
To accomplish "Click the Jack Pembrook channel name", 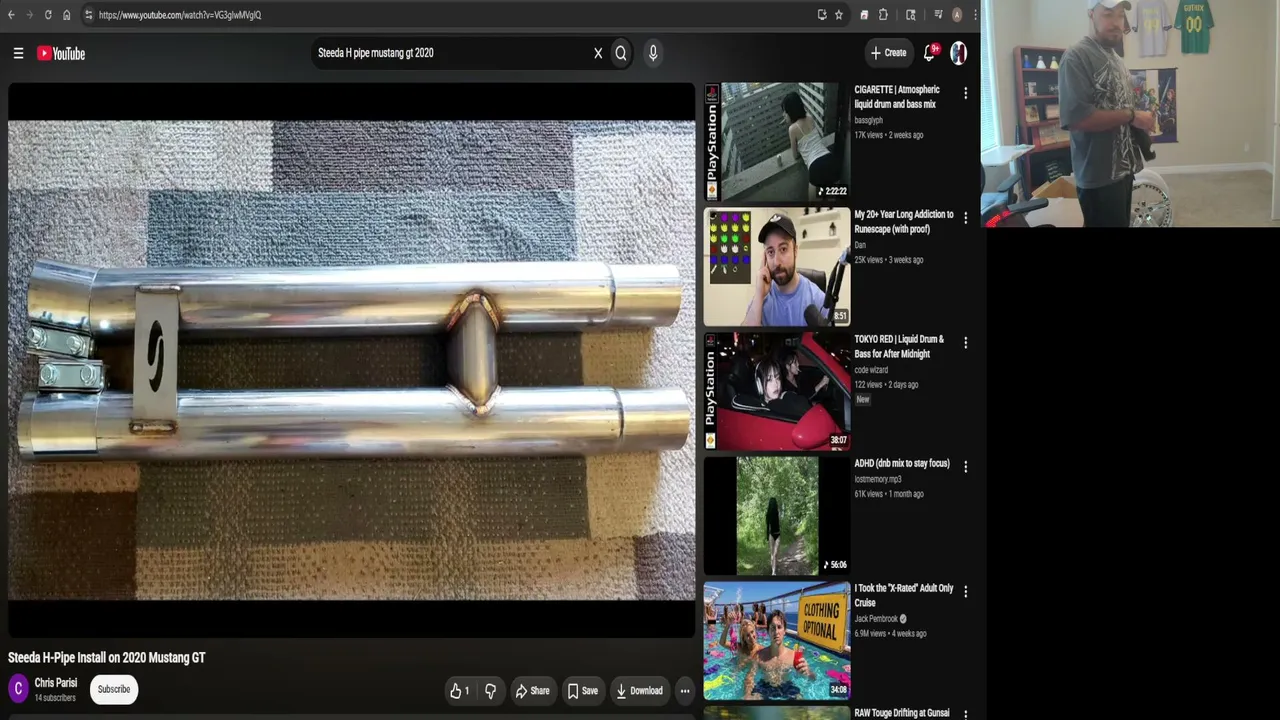I will tap(877, 619).
